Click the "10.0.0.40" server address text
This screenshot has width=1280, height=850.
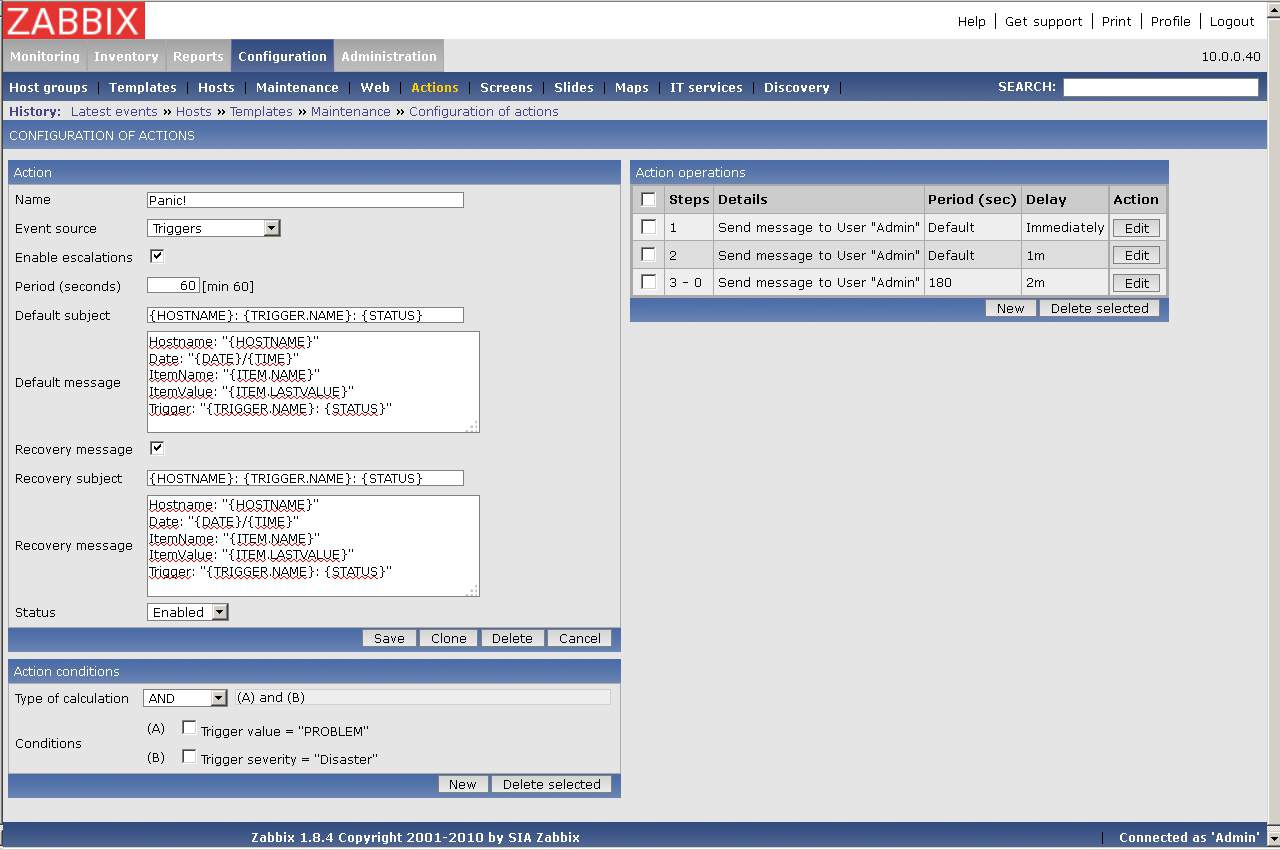click(x=1231, y=57)
